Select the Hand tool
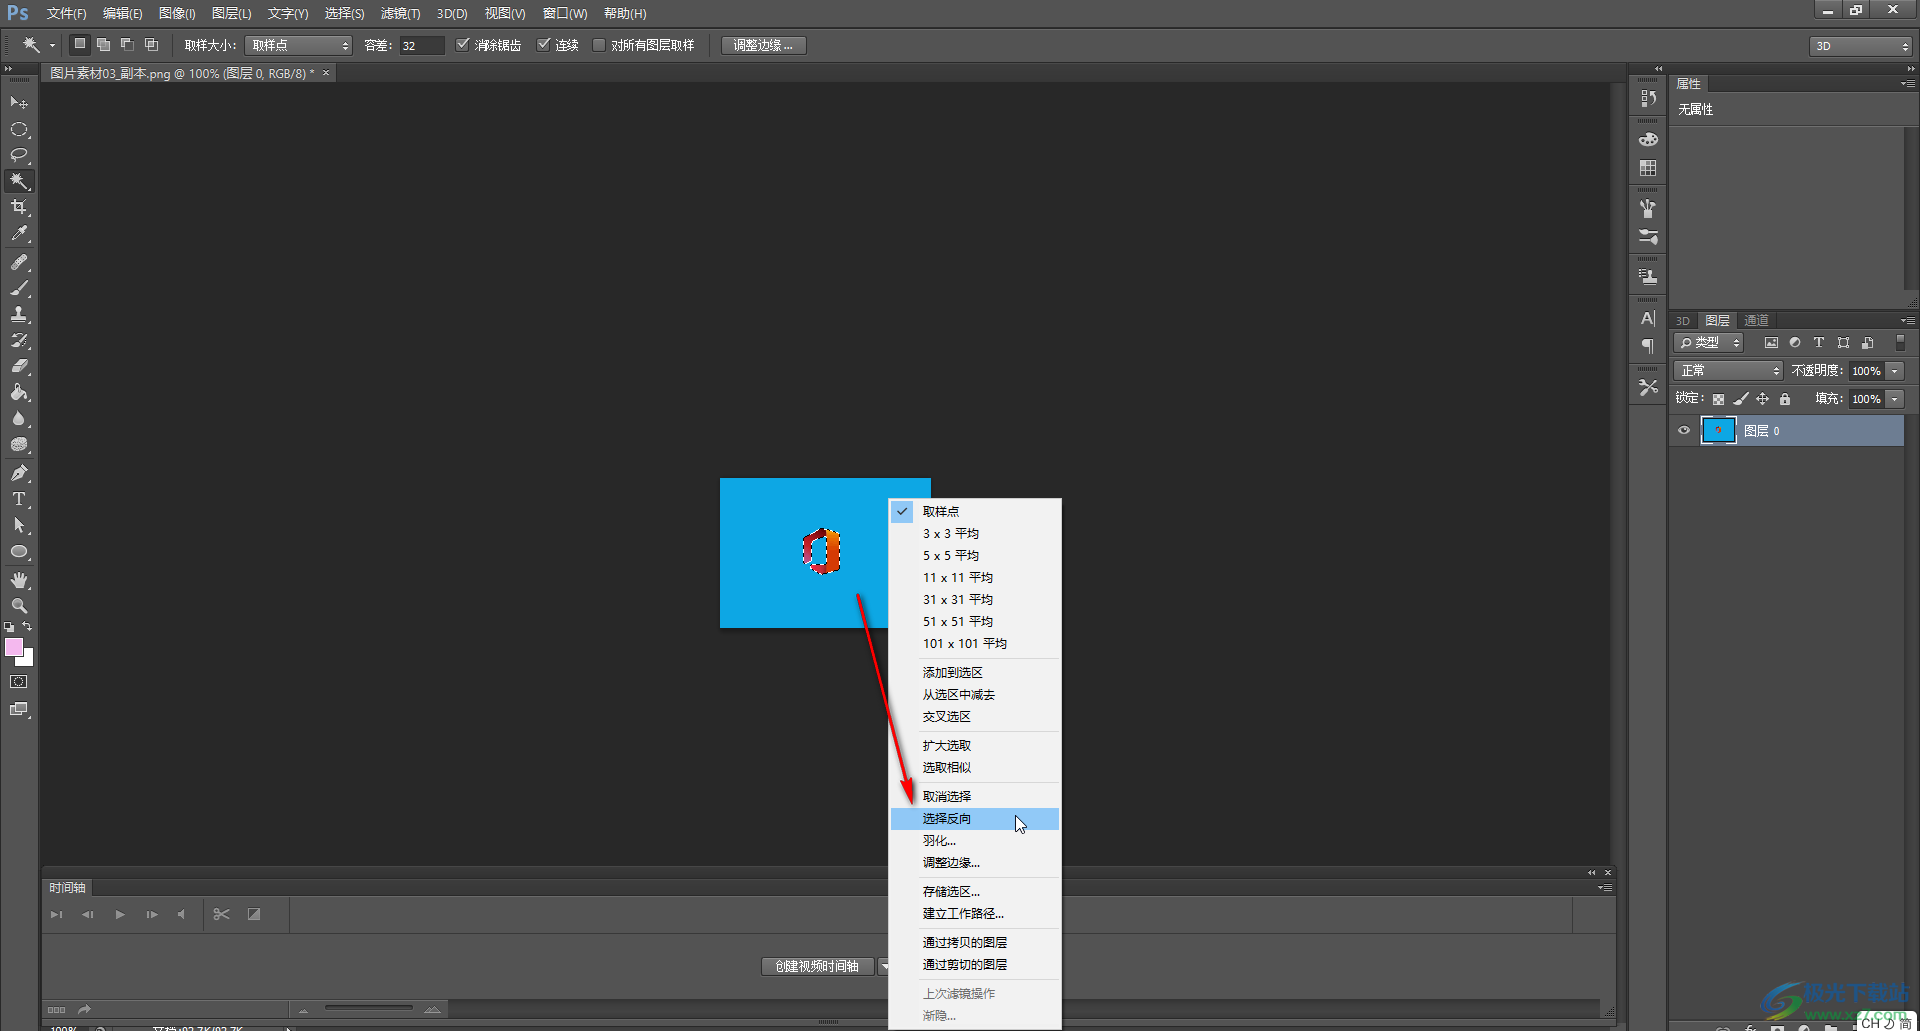The height and width of the screenshot is (1031, 1920). (19, 580)
